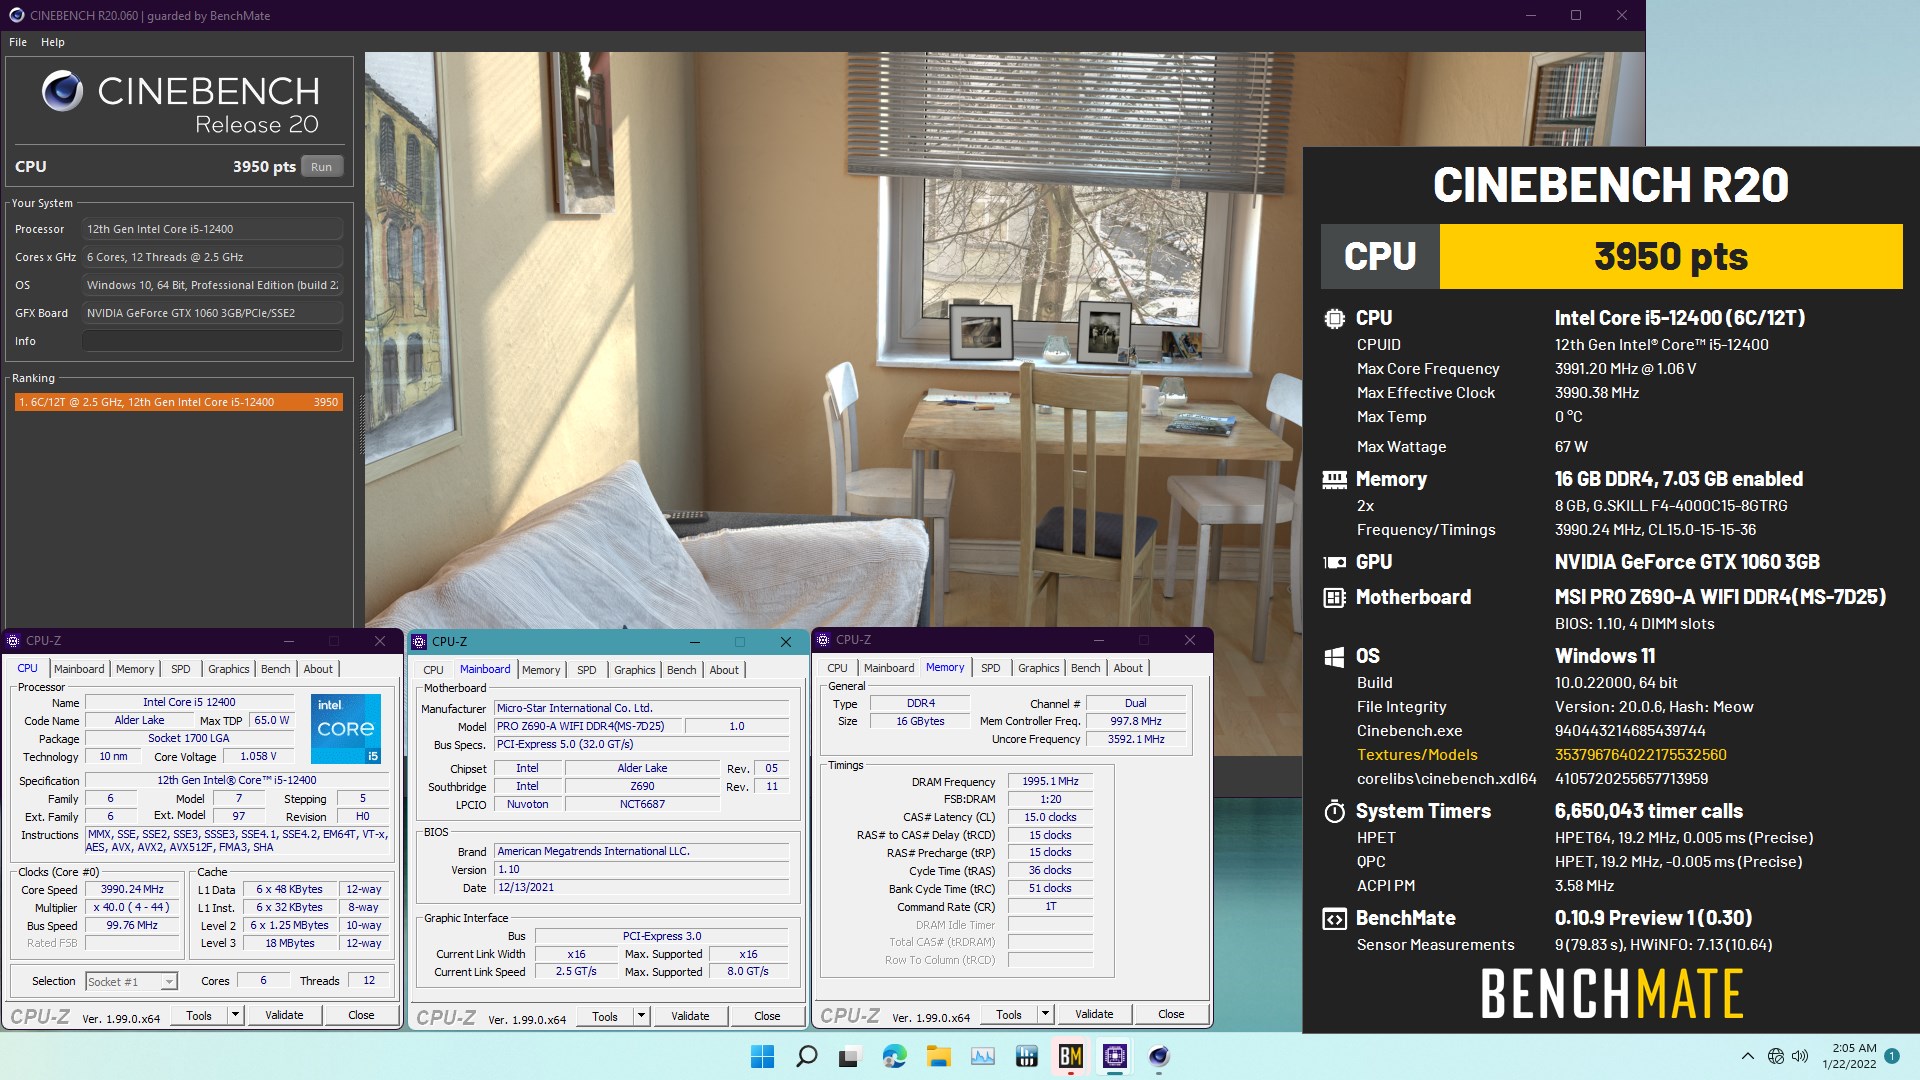Viewport: 1920px width, 1080px height.
Task: Open the CPU-Z taskbar icon
Action: 1114,1056
